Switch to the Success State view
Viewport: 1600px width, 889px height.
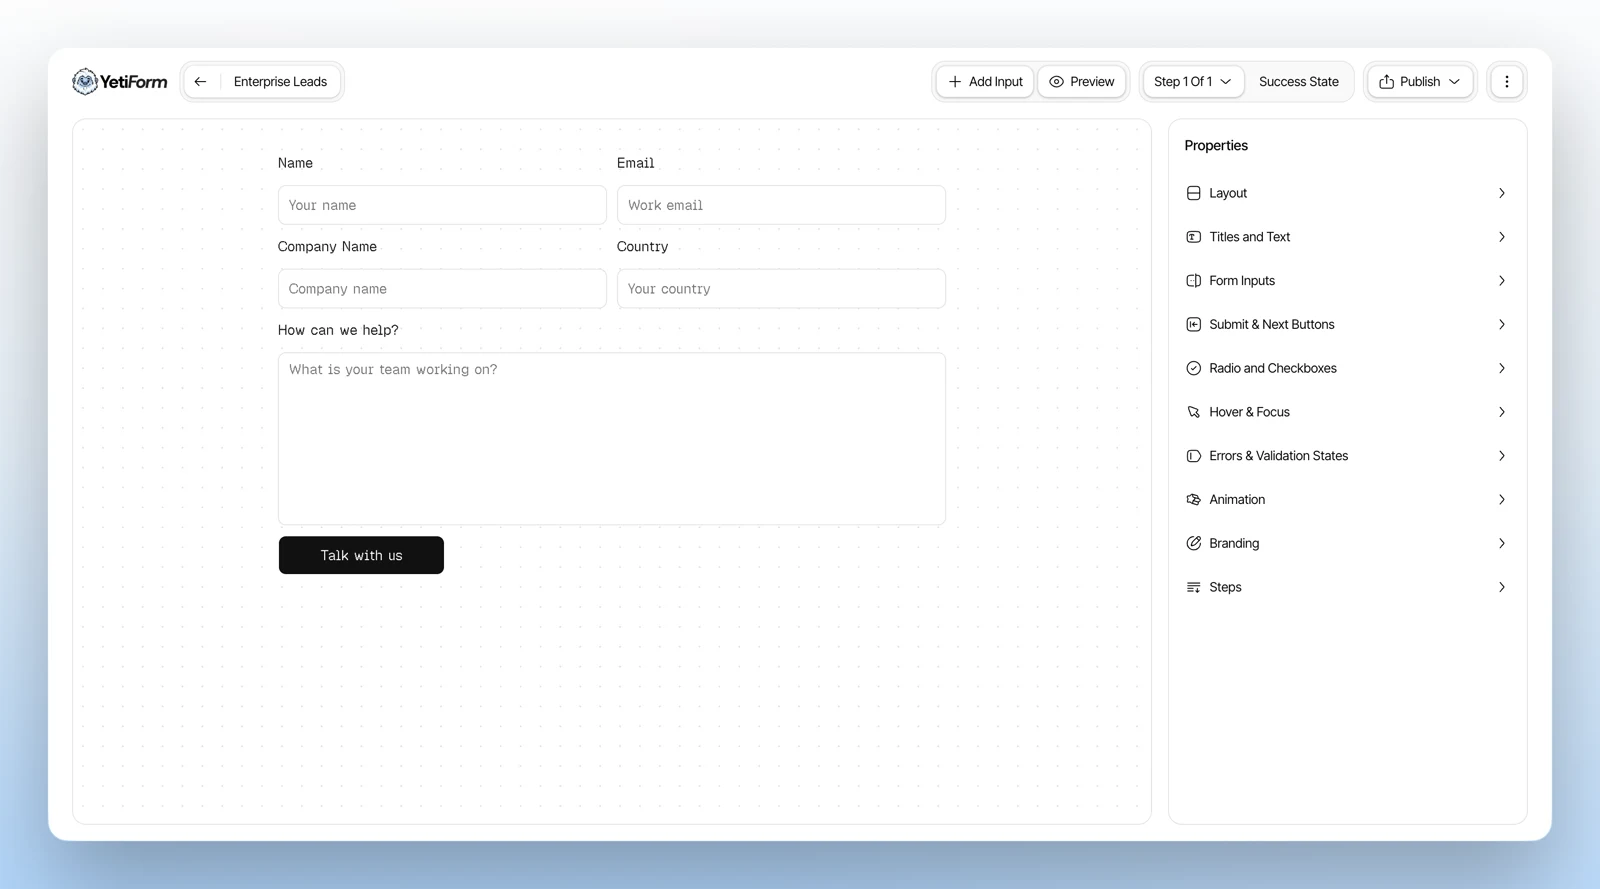pyautogui.click(x=1298, y=82)
